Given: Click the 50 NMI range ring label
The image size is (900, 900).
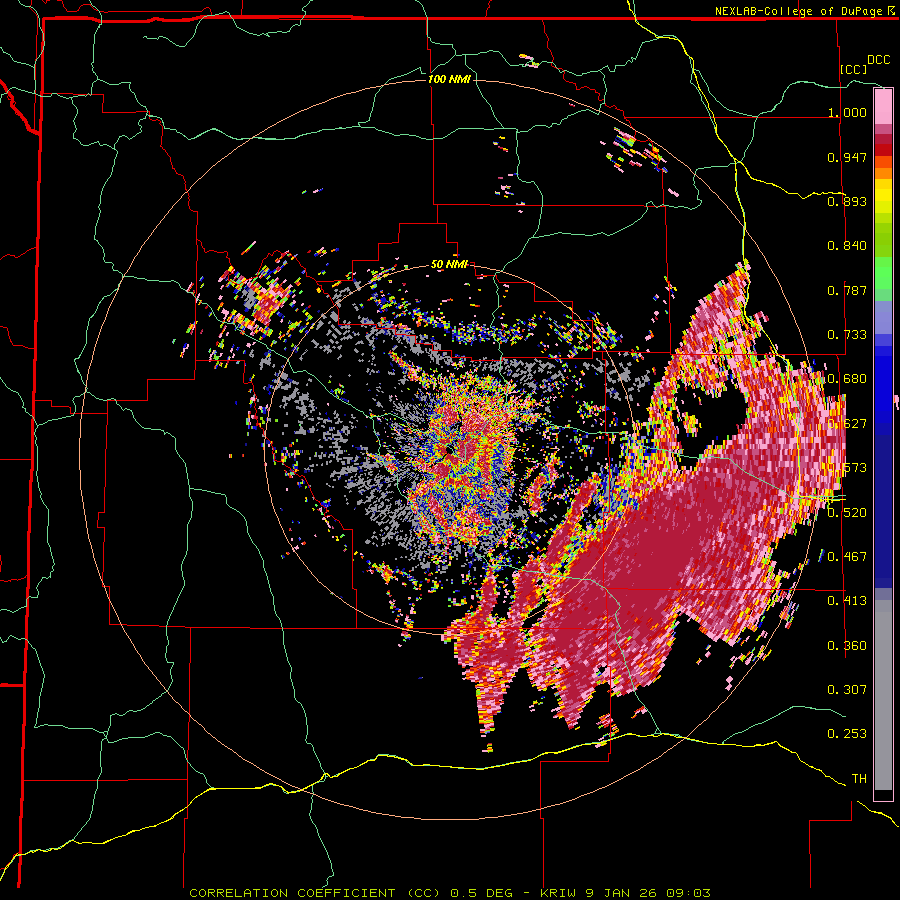Looking at the screenshot, I should tap(449, 265).
